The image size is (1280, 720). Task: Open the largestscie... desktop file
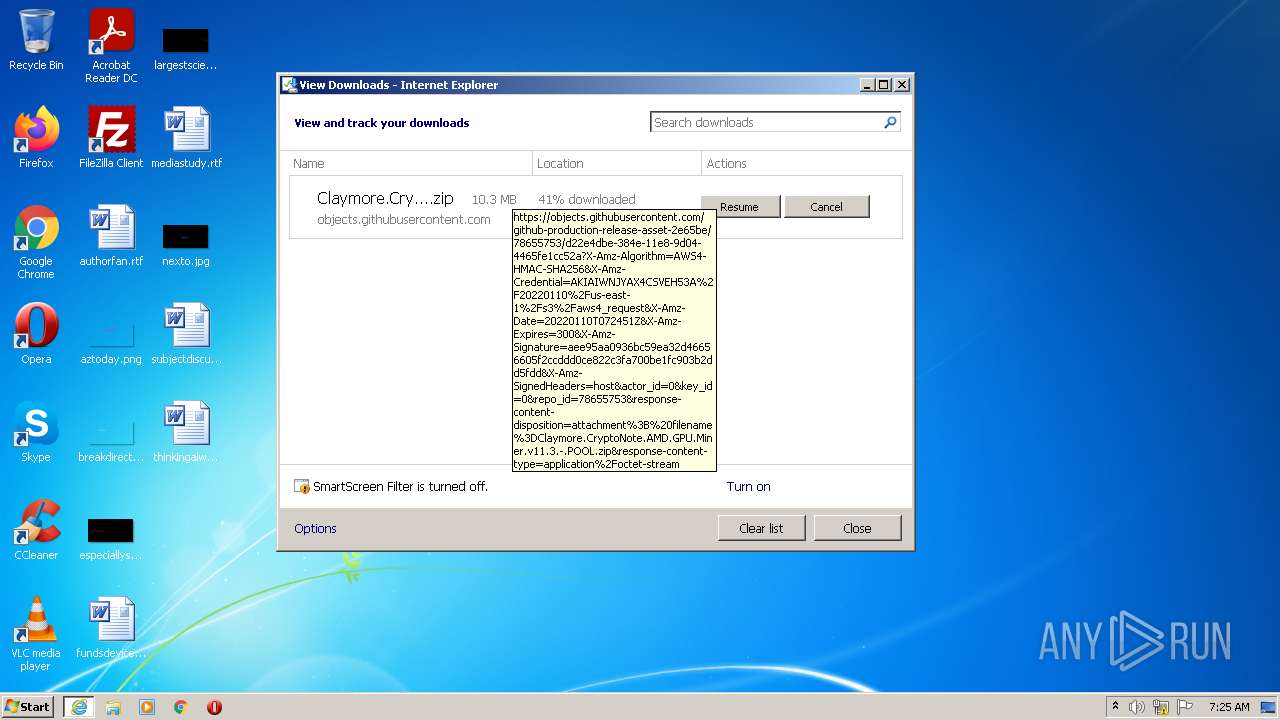pyautogui.click(x=185, y=47)
